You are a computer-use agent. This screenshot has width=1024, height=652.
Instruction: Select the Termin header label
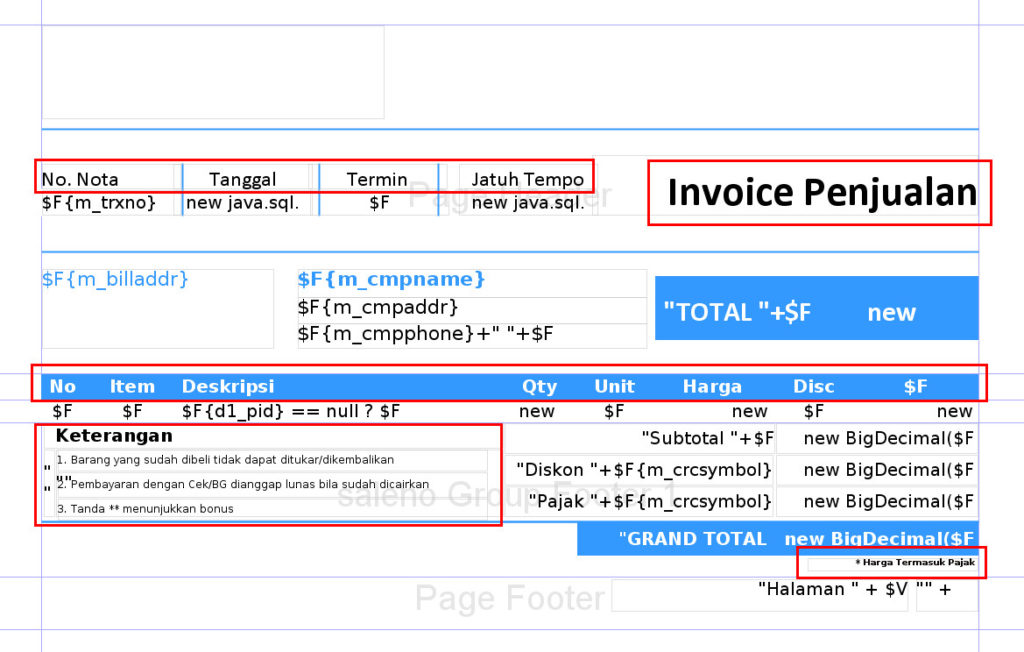378,178
